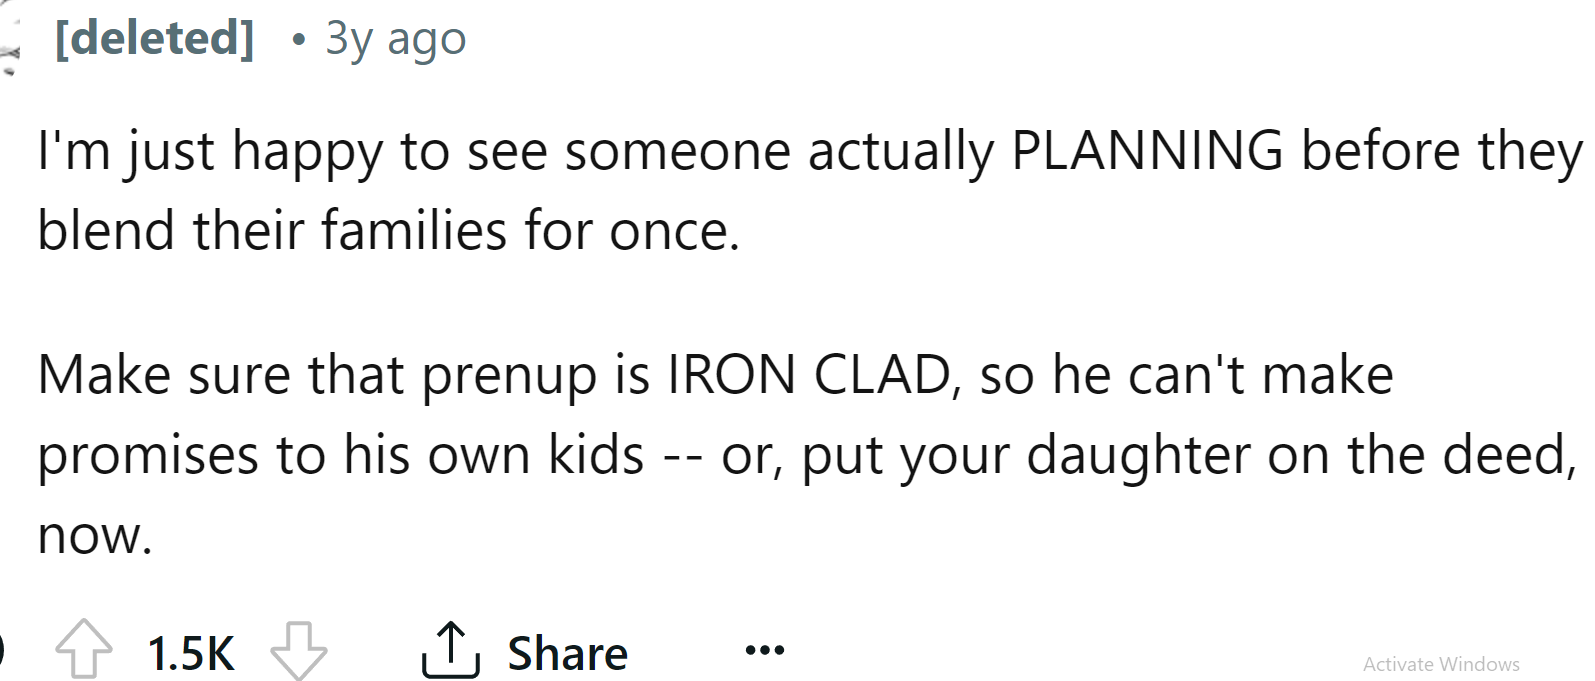Click the 3y ago timestamp
This screenshot has height=681, width=1595.
[x=394, y=38]
